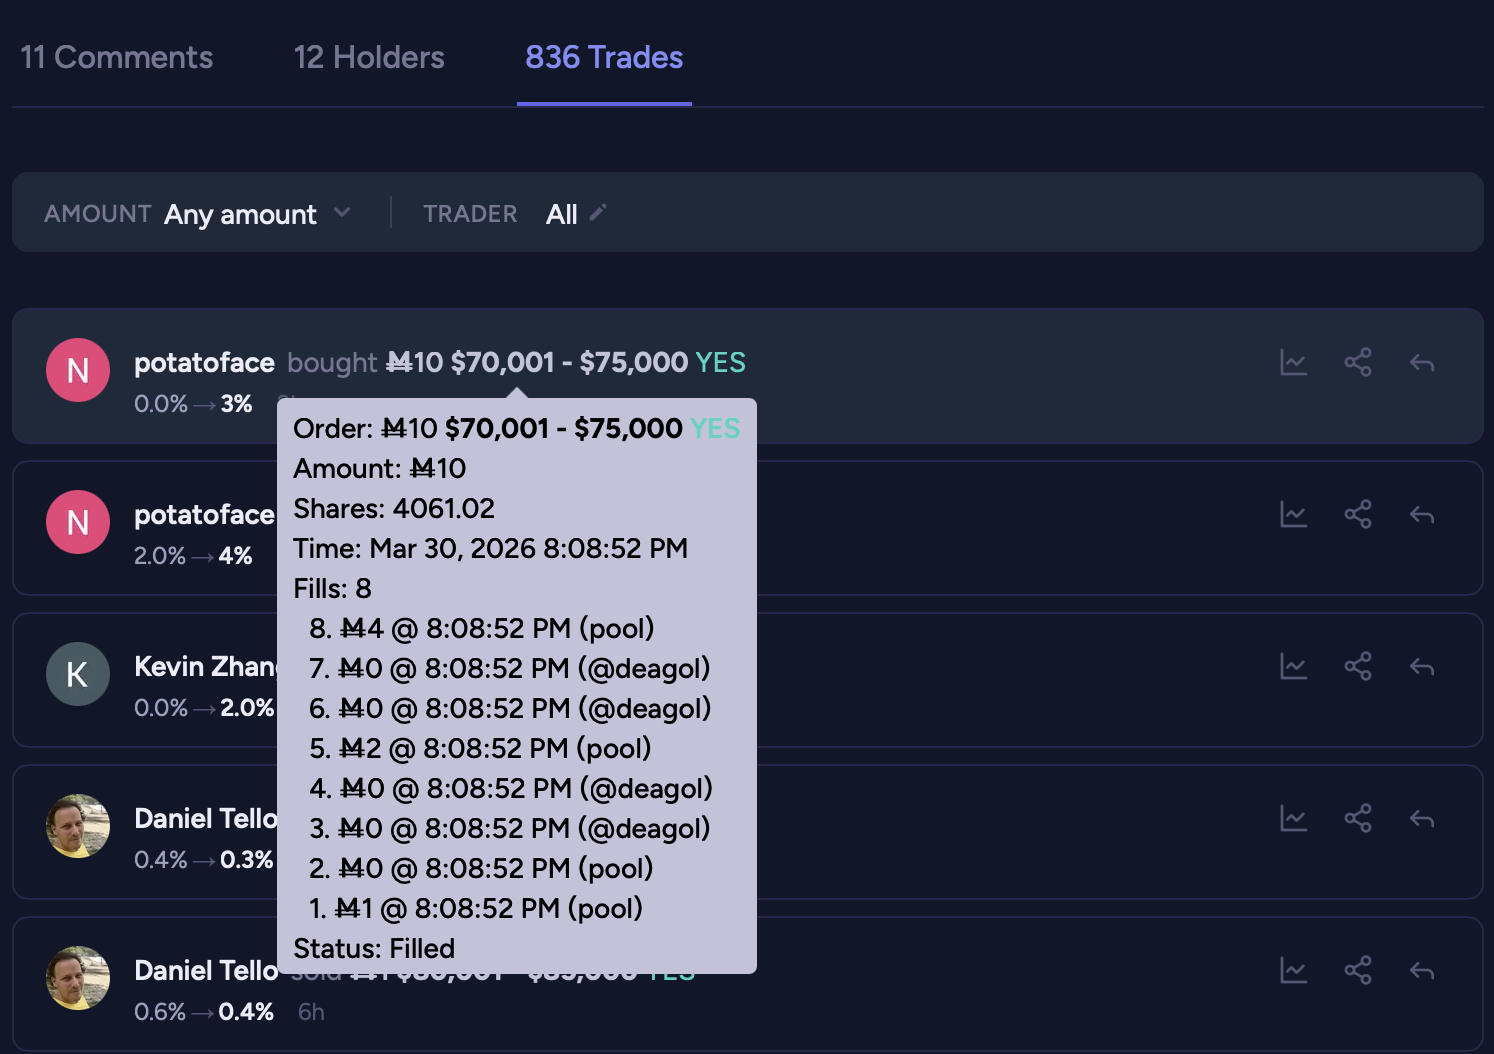Viewport: 1494px width, 1054px height.
Task: Click Kevin Zhang's K avatar
Action: point(78,674)
